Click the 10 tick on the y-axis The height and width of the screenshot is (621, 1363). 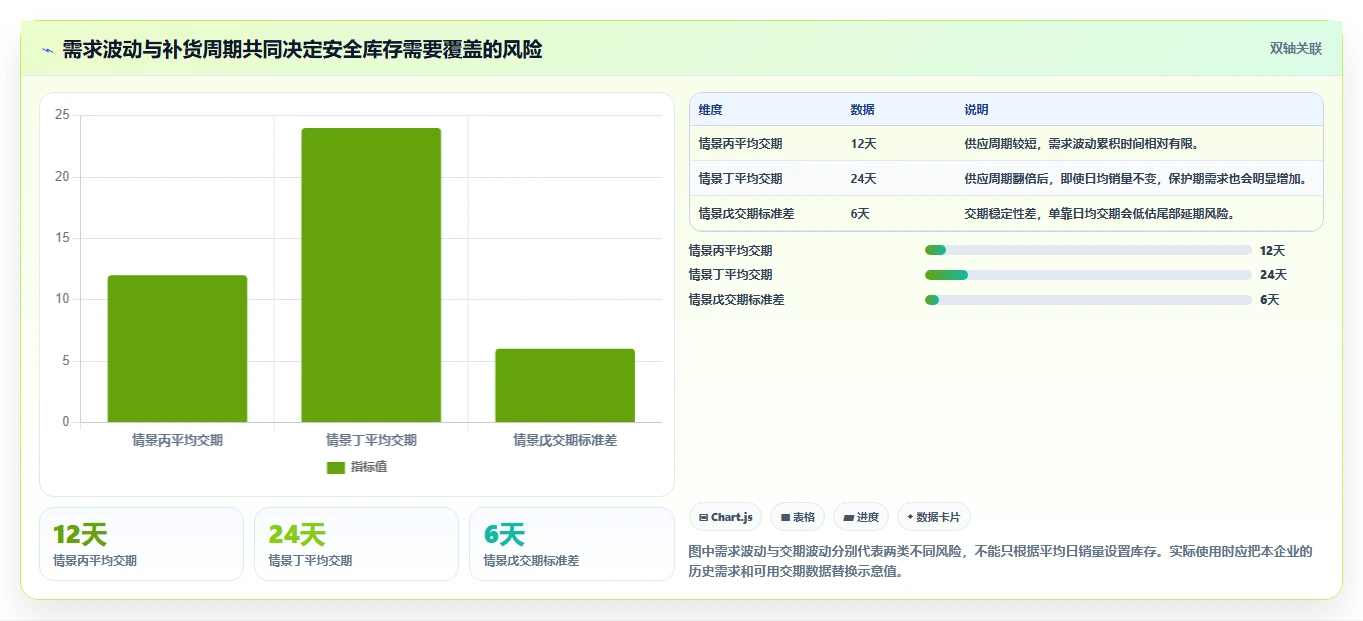(x=62, y=299)
